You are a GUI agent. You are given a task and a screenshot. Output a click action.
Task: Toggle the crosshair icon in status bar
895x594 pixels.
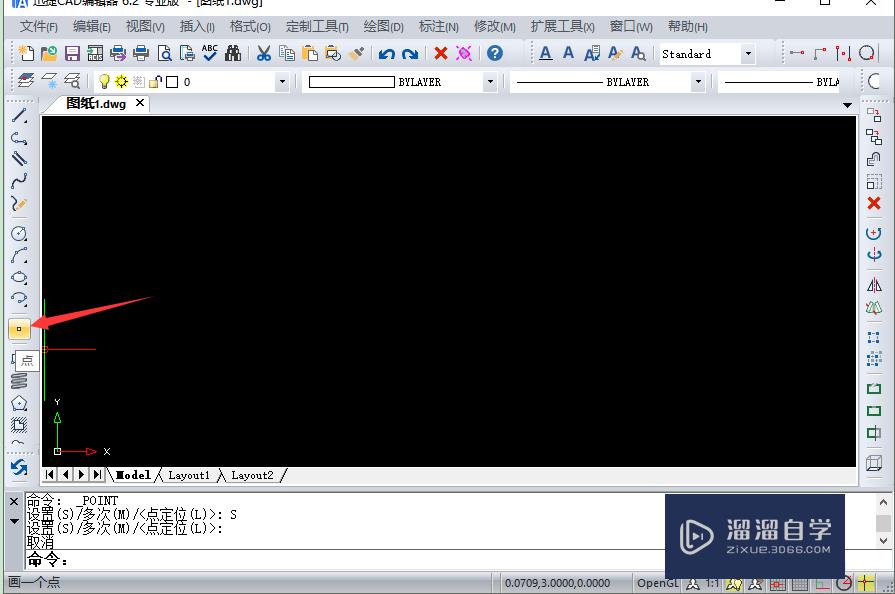[864, 583]
